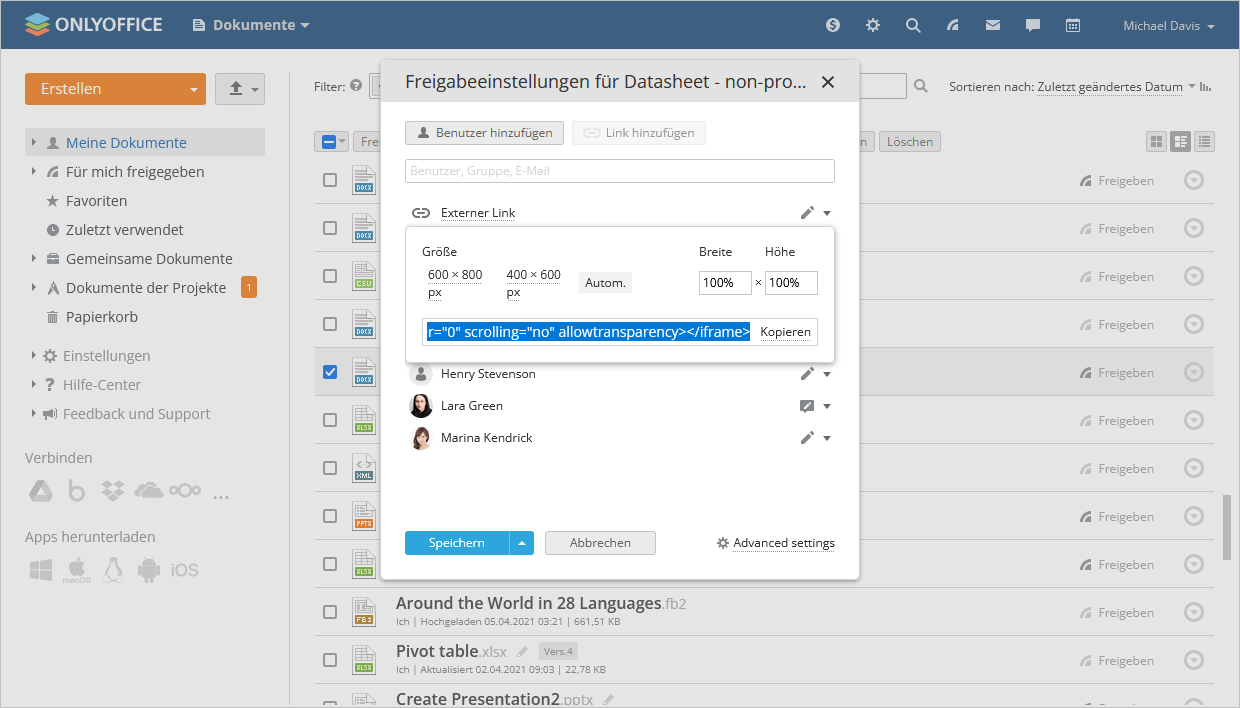Expand Meine Dokumente tree node

click(x=33, y=143)
